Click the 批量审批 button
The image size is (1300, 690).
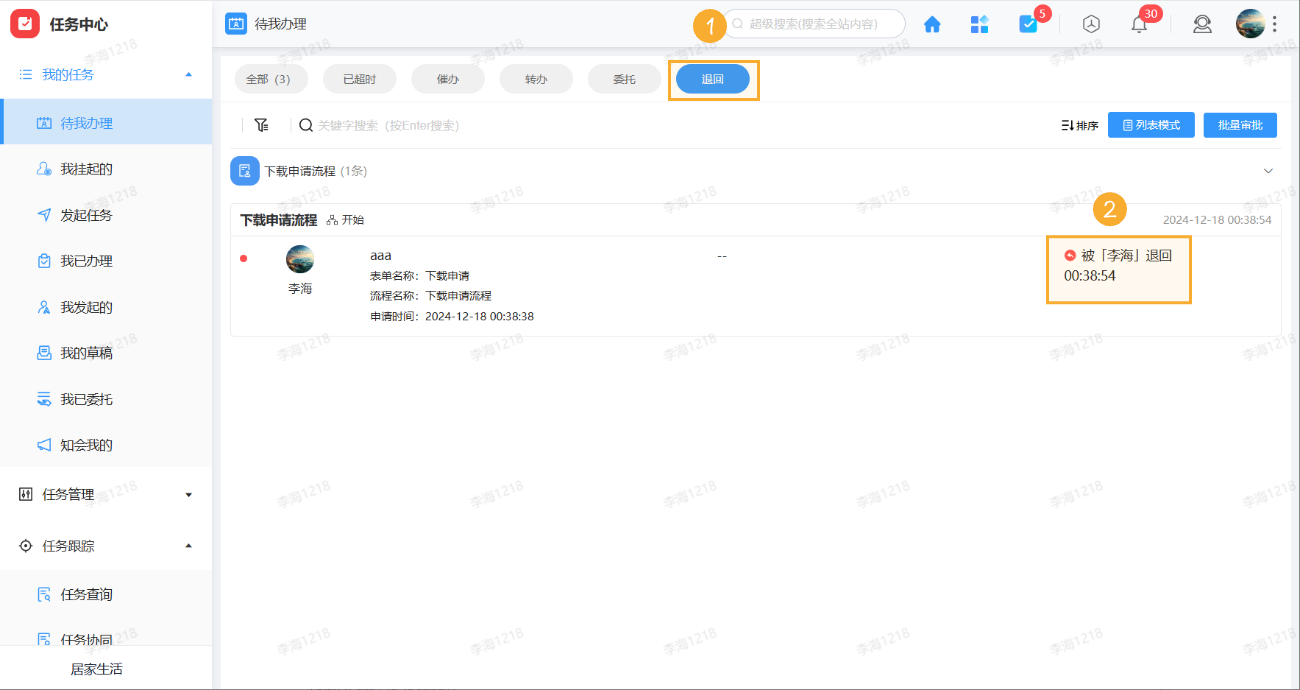(1240, 124)
